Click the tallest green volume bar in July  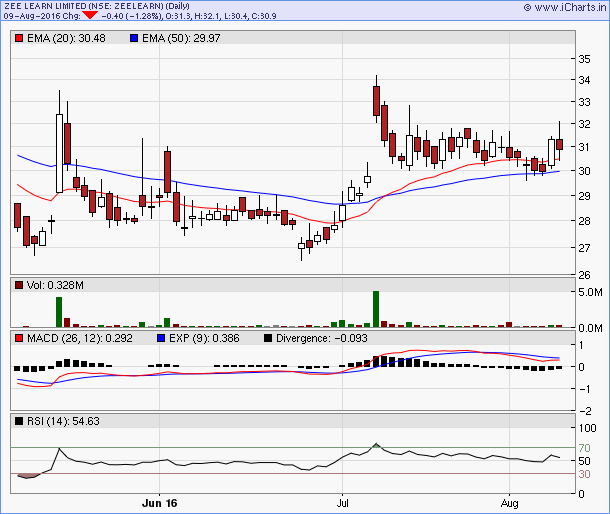[x=376, y=309]
